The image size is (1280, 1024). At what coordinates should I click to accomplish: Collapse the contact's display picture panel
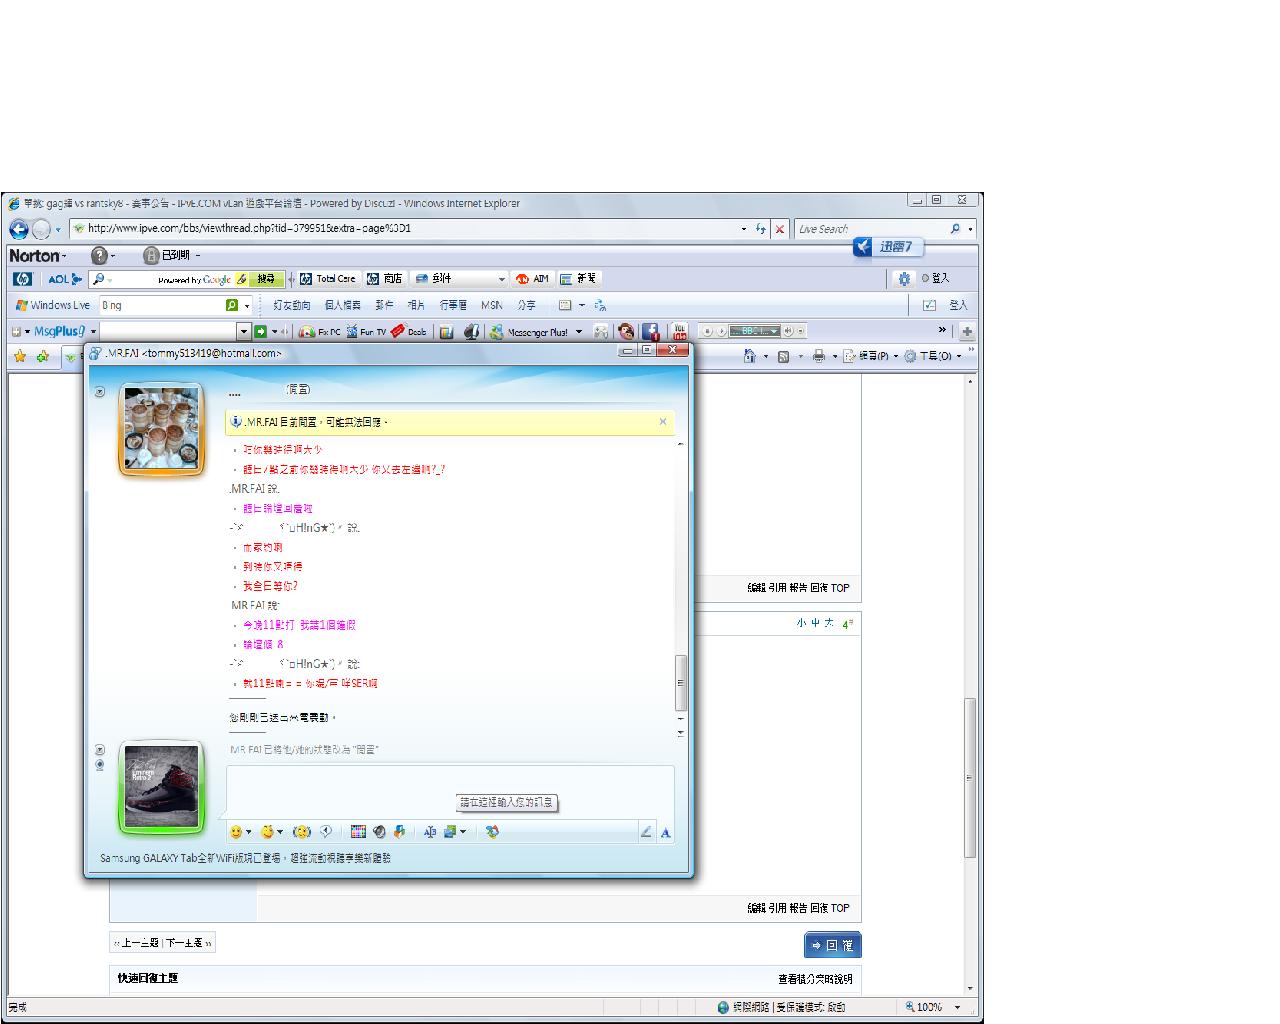99,392
